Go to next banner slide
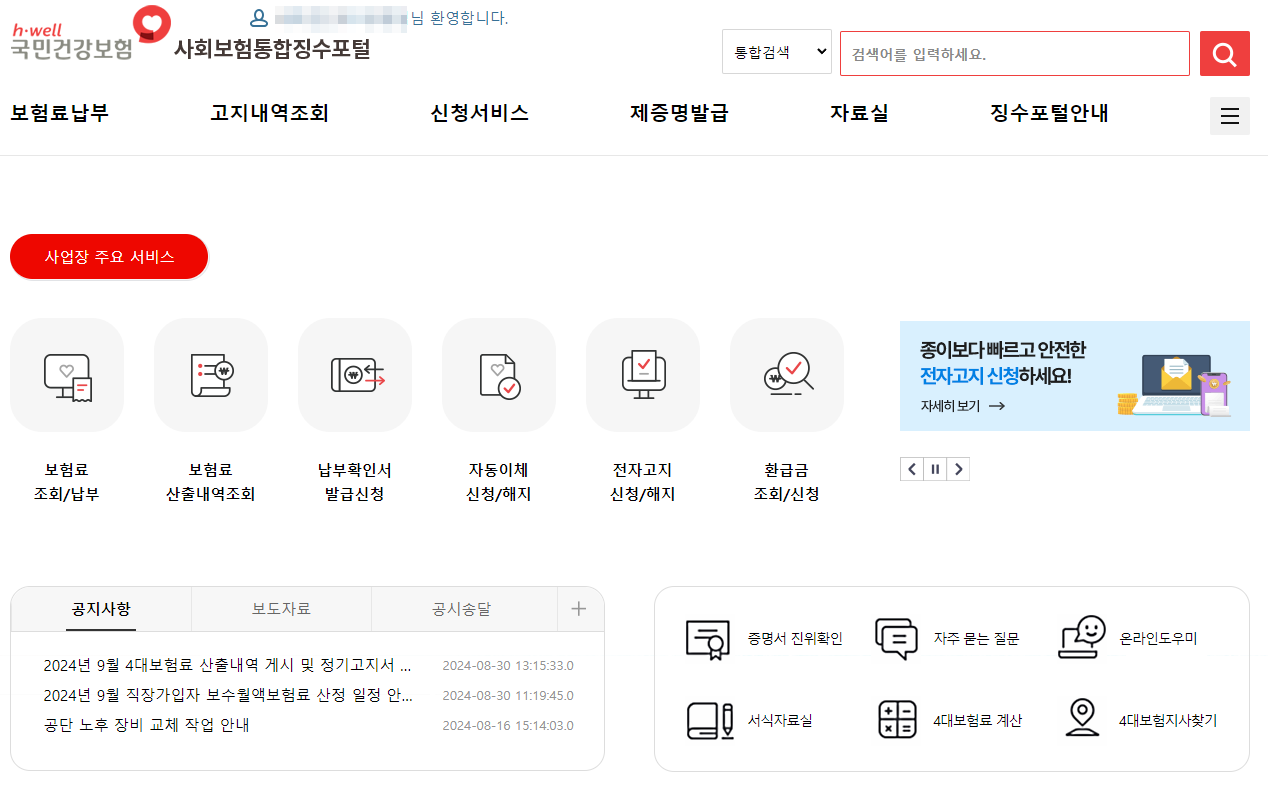 pos(958,469)
